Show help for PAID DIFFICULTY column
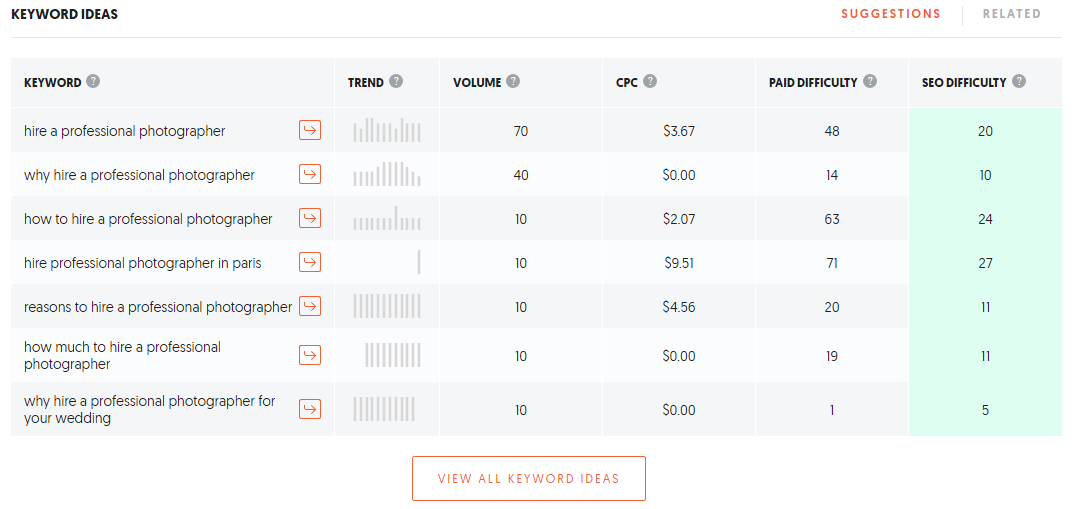Screen dimensions: 1077x509 point(870,82)
